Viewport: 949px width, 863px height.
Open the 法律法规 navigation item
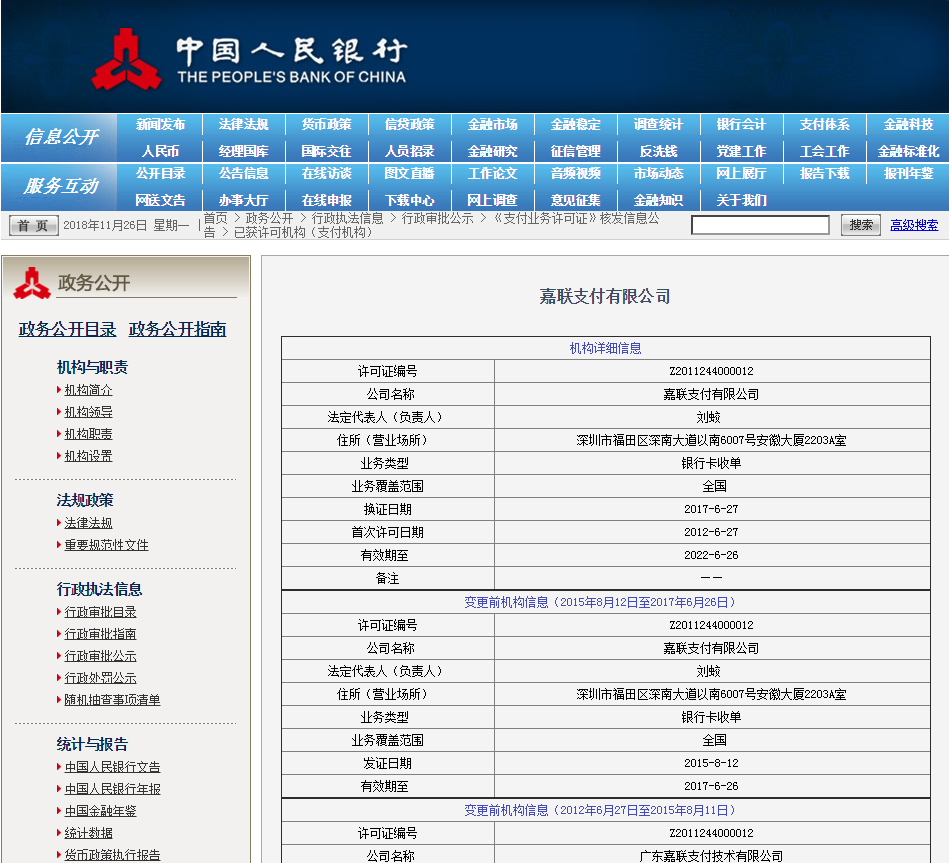pyautogui.click(x=243, y=125)
